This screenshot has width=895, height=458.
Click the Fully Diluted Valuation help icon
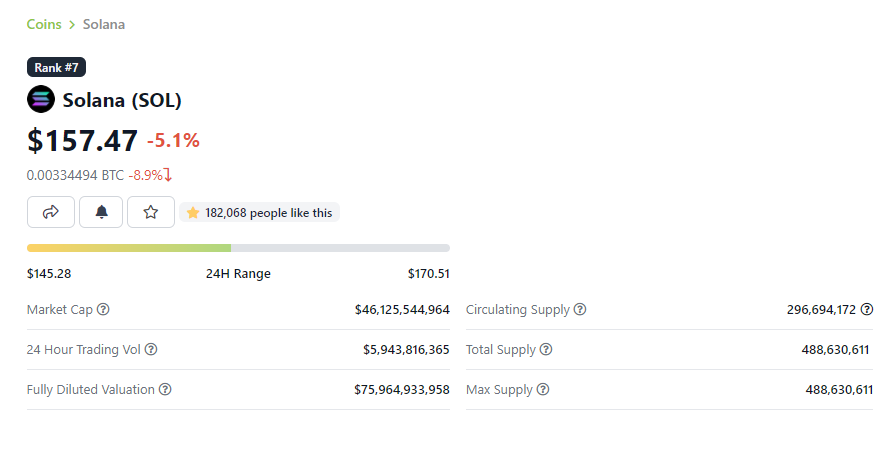pos(165,389)
